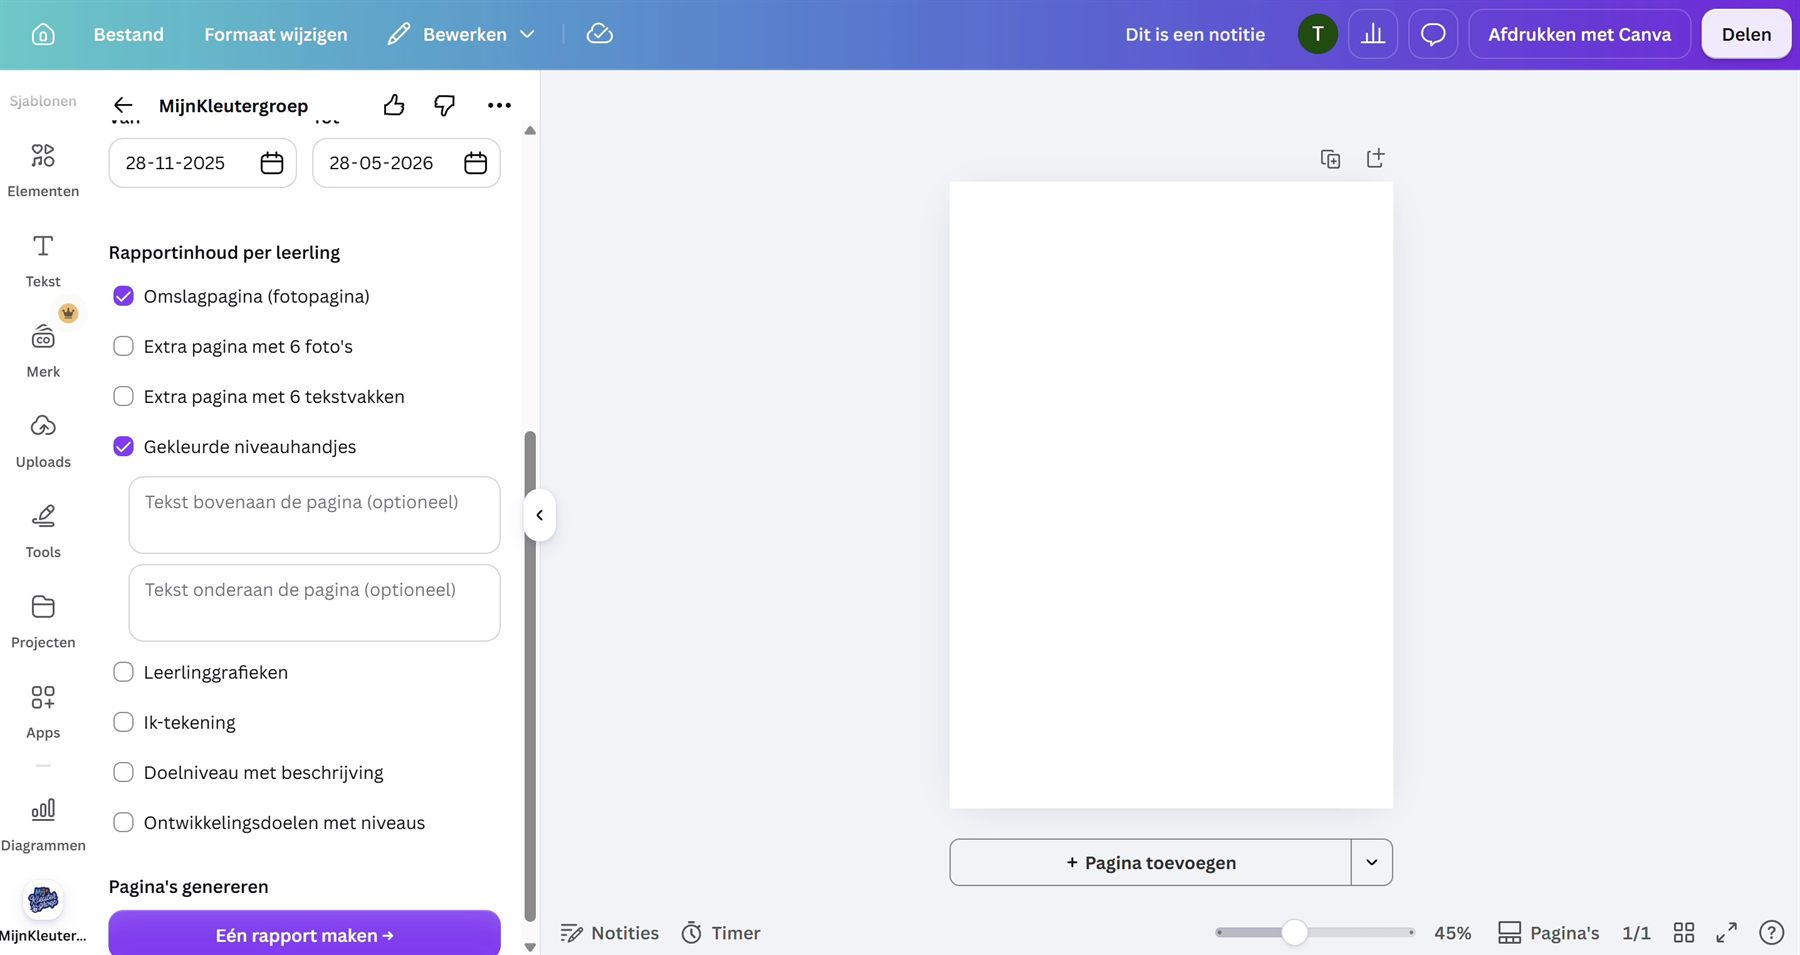Viewport: 1800px width, 955px height.
Task: Expand Bewerken dropdown menu
Action: (461, 34)
